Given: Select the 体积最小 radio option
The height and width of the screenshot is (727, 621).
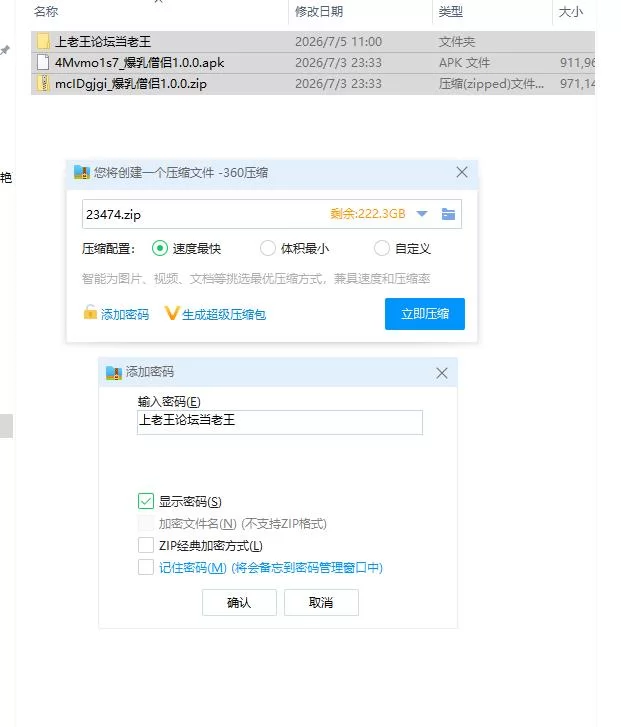Looking at the screenshot, I should (x=268, y=249).
